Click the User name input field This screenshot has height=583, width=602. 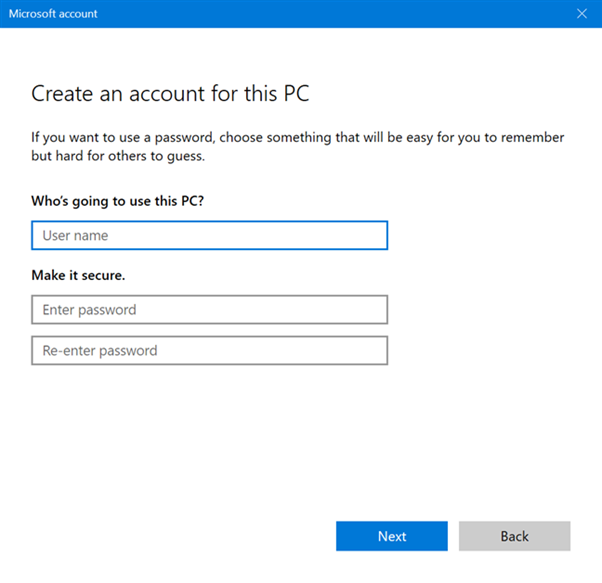tap(209, 235)
